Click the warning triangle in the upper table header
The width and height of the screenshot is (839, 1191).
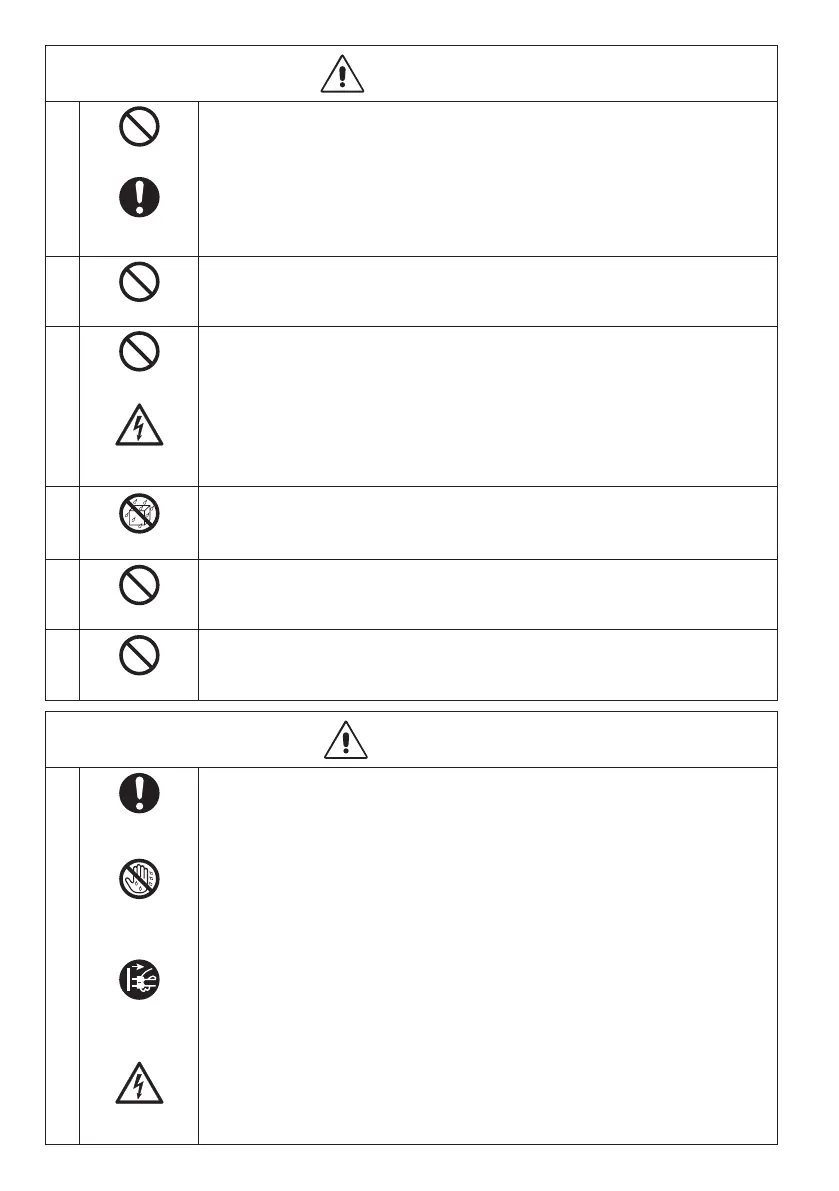[x=342, y=74]
